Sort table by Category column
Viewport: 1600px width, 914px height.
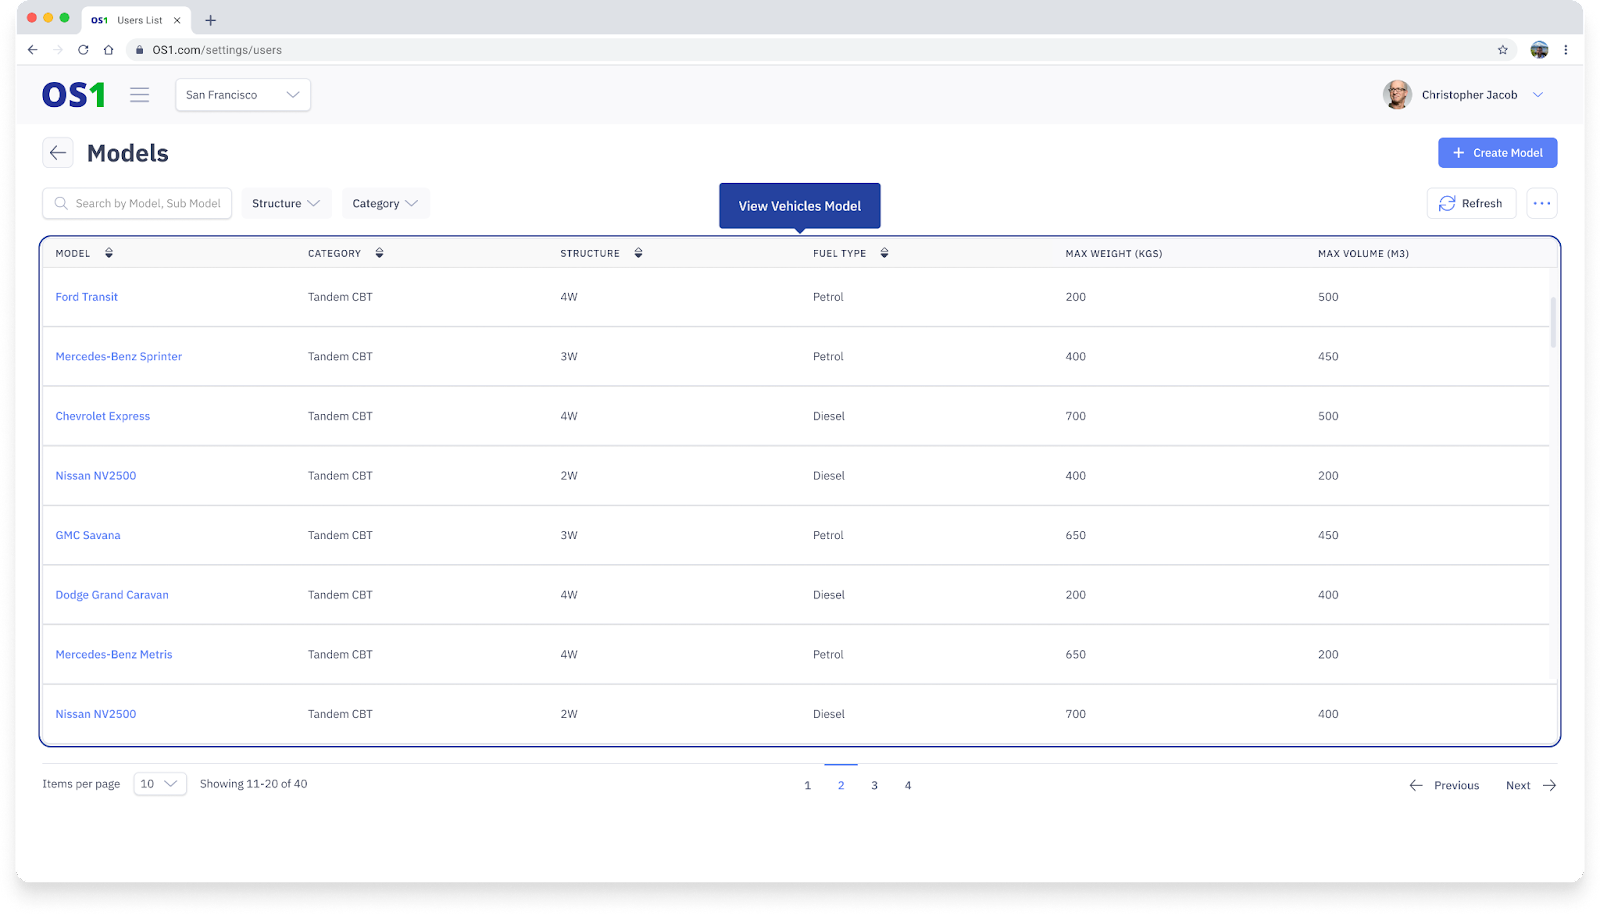(x=379, y=253)
